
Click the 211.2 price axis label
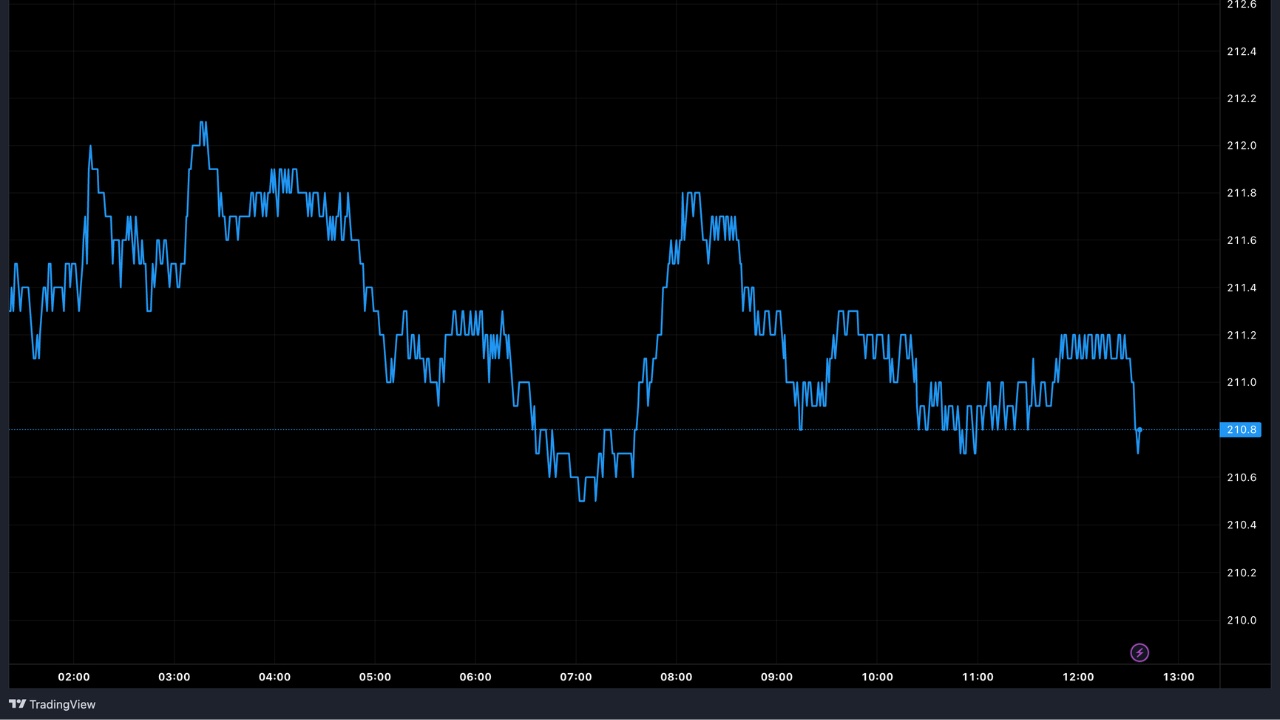(1241, 335)
